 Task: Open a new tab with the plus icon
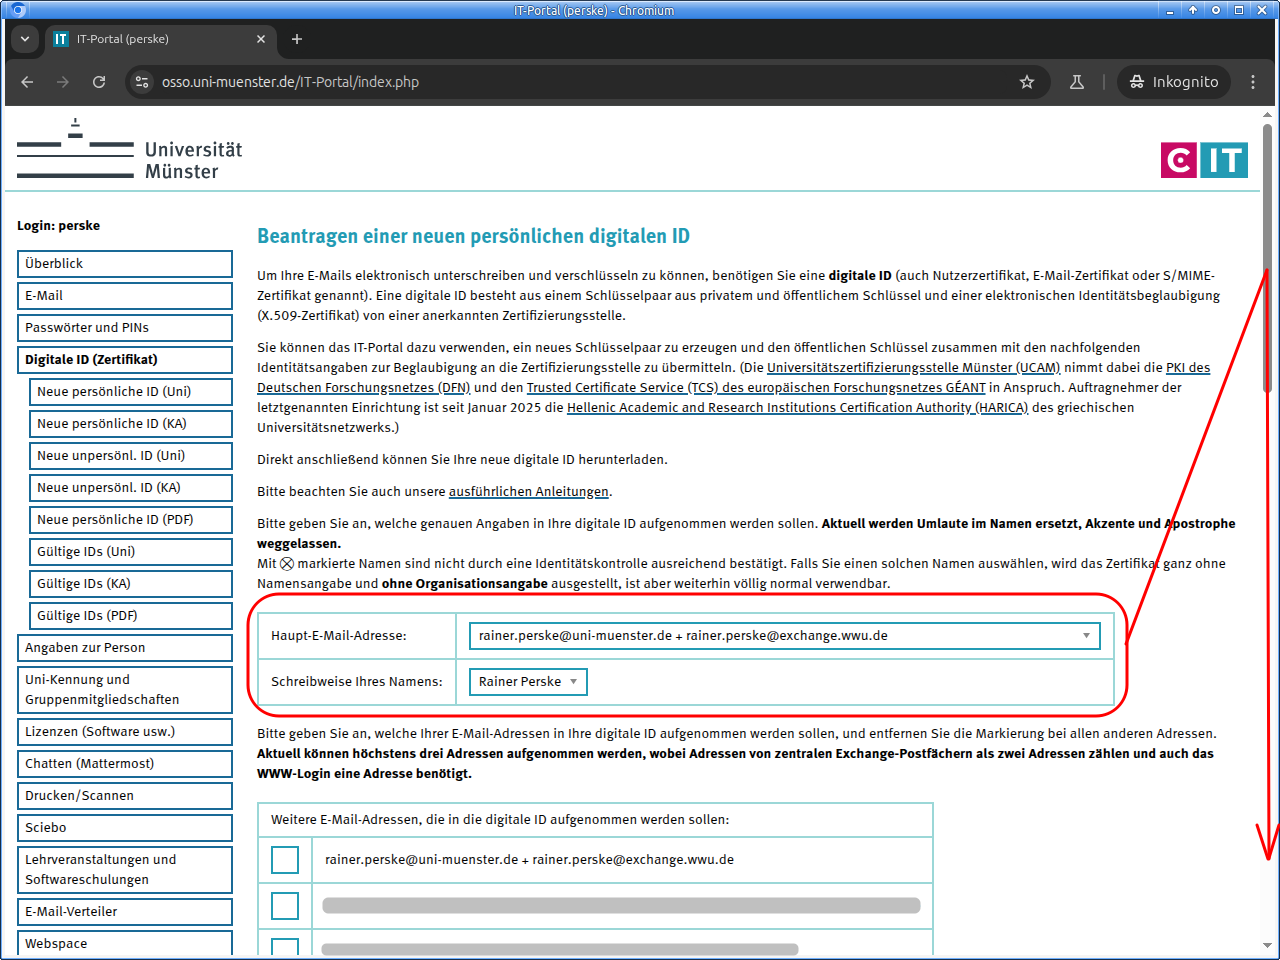click(297, 39)
